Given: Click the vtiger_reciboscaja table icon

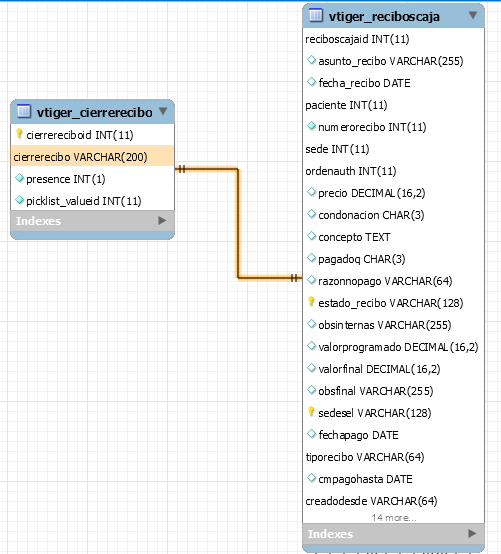Looking at the screenshot, I should click(x=316, y=15).
